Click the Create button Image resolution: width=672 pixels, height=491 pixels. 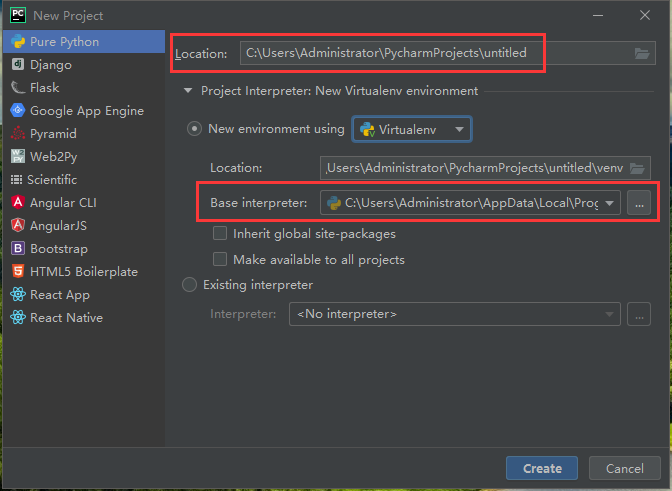542,468
